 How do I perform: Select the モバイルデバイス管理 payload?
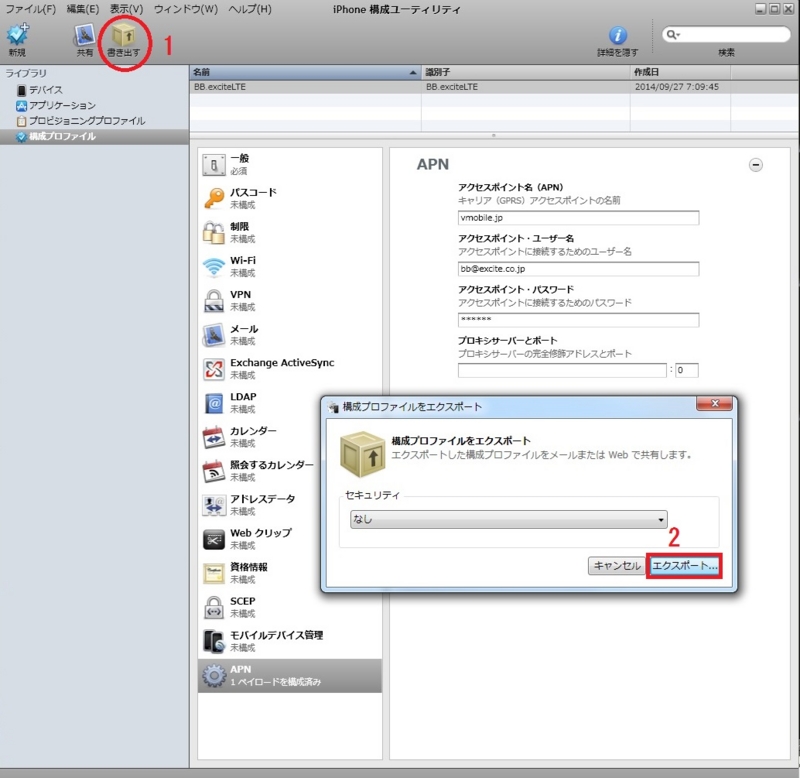[x=289, y=641]
